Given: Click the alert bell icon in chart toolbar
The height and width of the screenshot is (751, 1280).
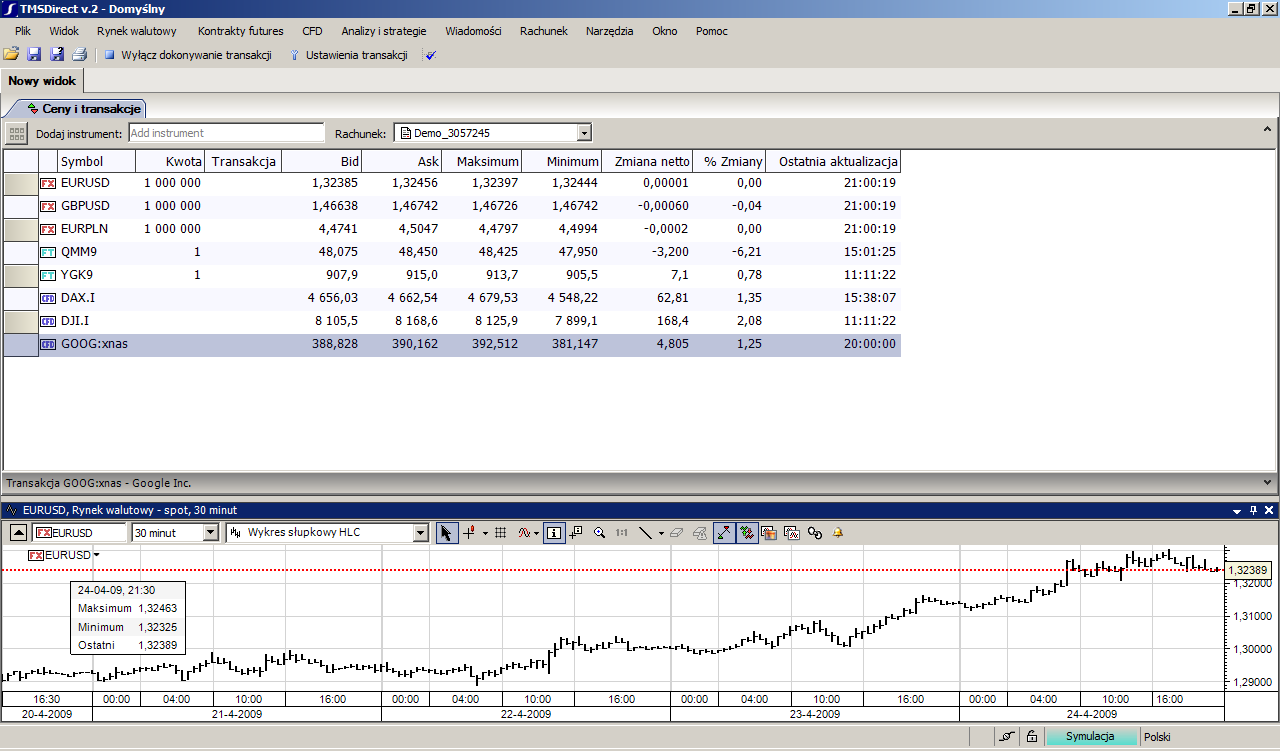Looking at the screenshot, I should tap(838, 533).
